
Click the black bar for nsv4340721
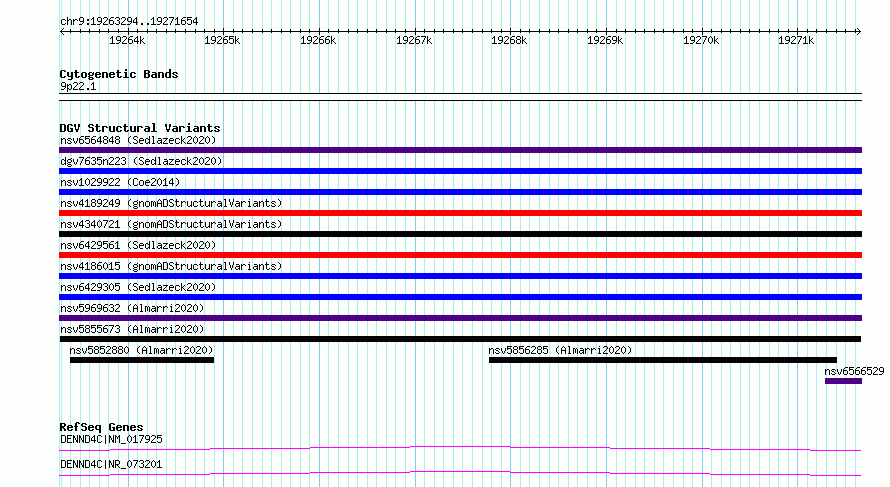(x=460, y=234)
